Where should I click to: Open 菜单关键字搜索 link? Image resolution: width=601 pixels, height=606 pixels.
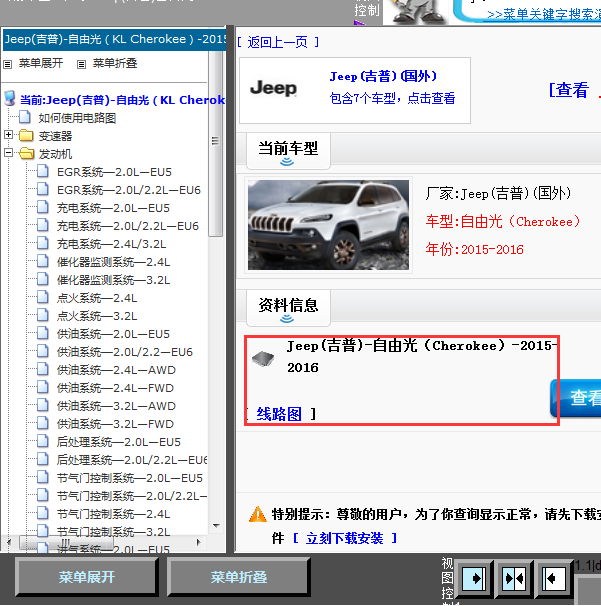tap(544, 14)
